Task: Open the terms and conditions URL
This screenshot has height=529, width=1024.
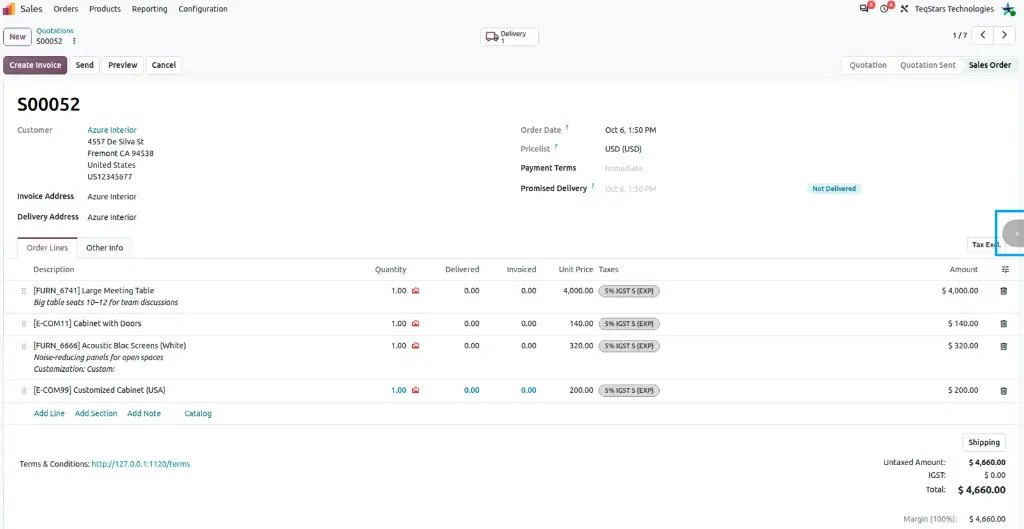Action: (140, 464)
